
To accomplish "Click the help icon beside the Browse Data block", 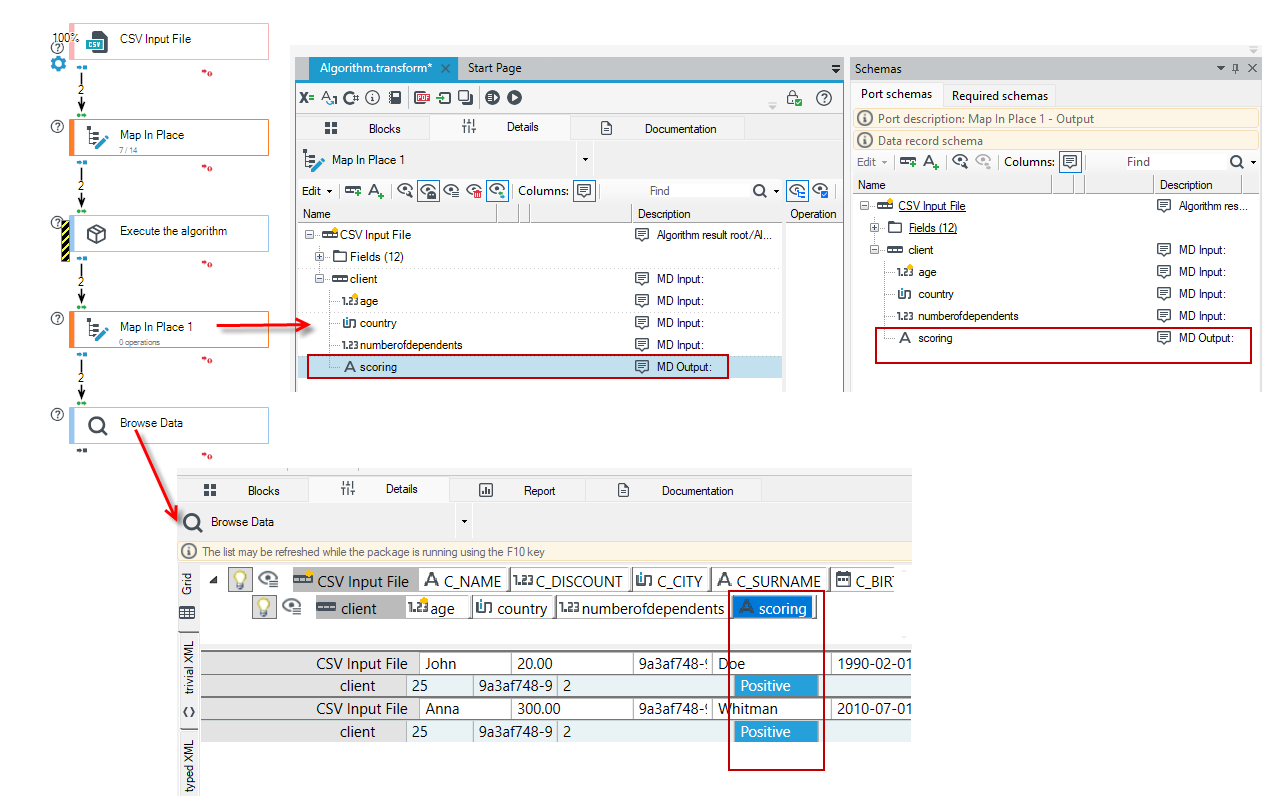I will 57,414.
